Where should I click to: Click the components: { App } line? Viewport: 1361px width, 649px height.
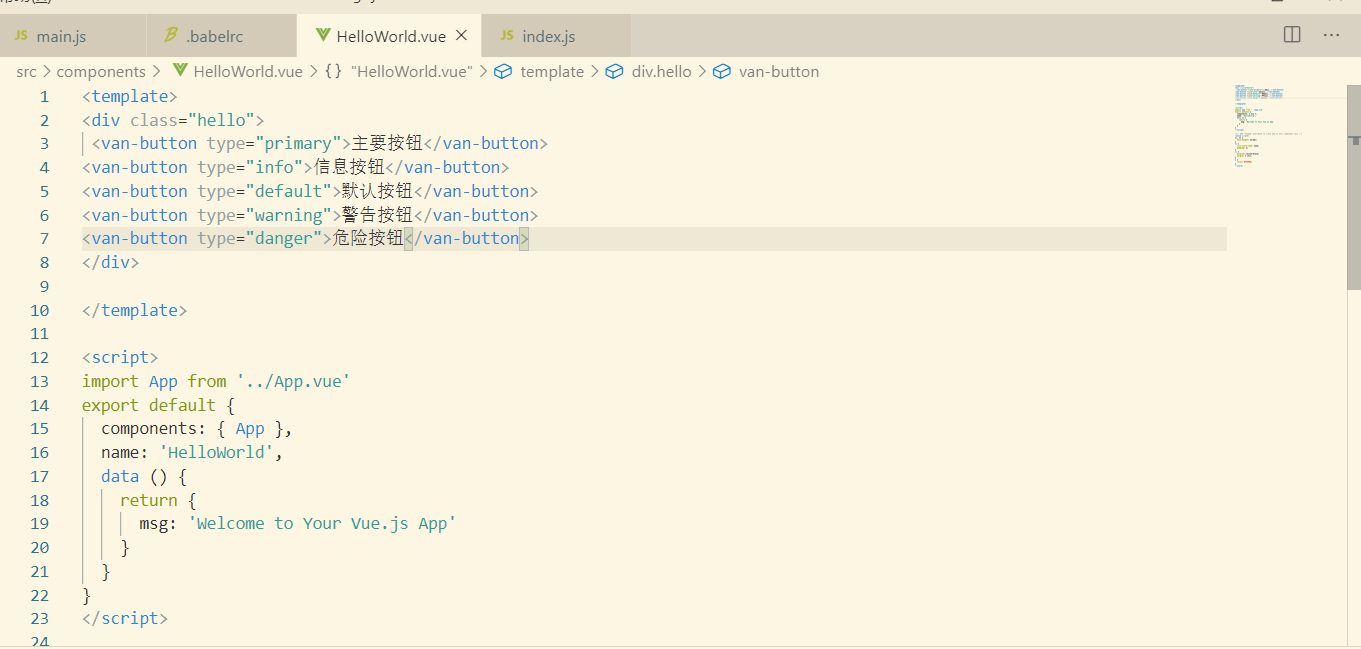[x=197, y=429]
